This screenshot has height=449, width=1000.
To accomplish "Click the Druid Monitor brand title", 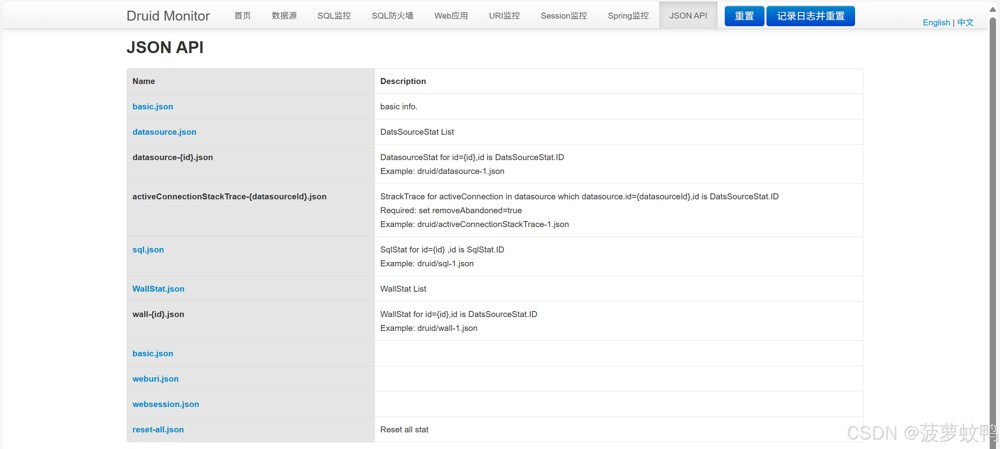I will (x=168, y=16).
